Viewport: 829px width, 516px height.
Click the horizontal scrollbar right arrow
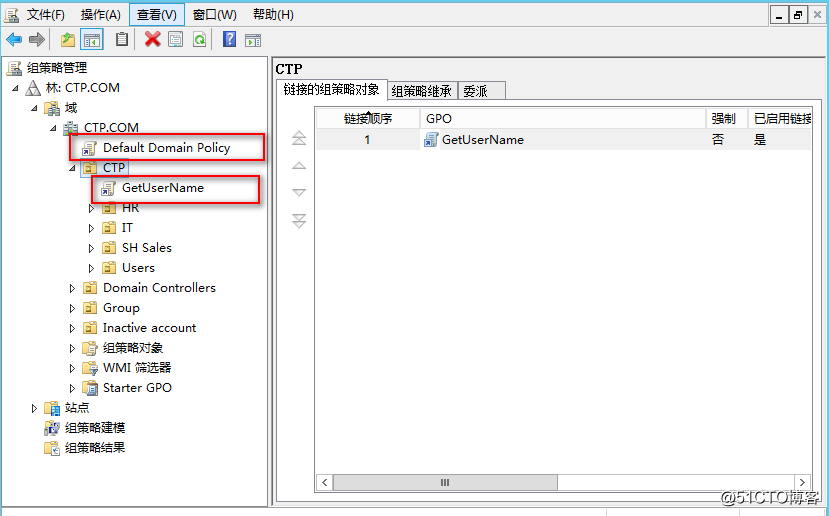(x=803, y=482)
